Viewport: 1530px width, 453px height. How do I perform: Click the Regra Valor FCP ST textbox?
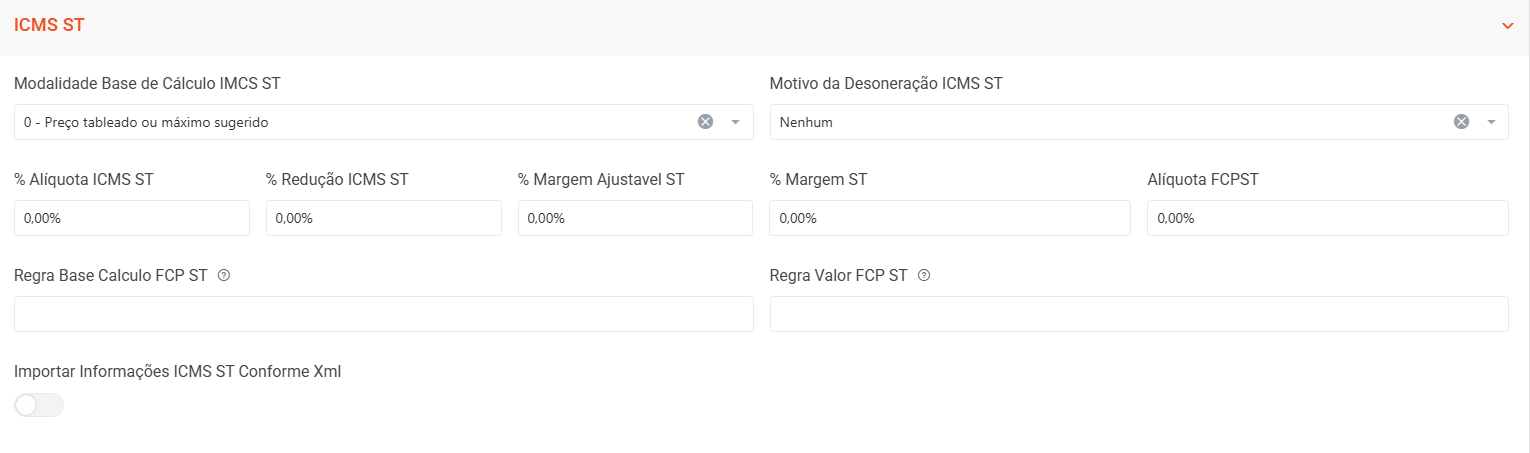click(1139, 314)
